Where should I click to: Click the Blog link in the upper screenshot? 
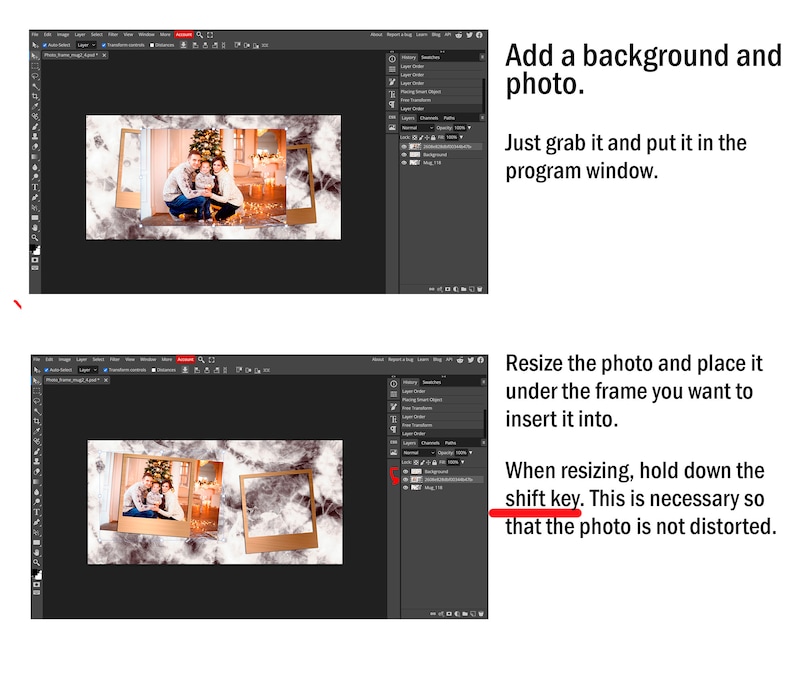(436, 34)
